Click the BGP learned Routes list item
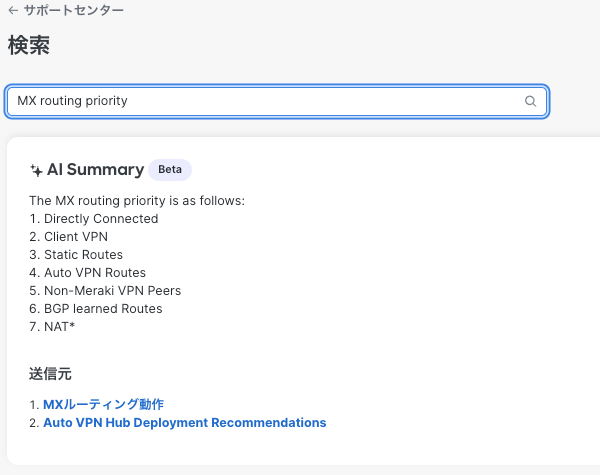Screen dimensions: 600x475 102,309
